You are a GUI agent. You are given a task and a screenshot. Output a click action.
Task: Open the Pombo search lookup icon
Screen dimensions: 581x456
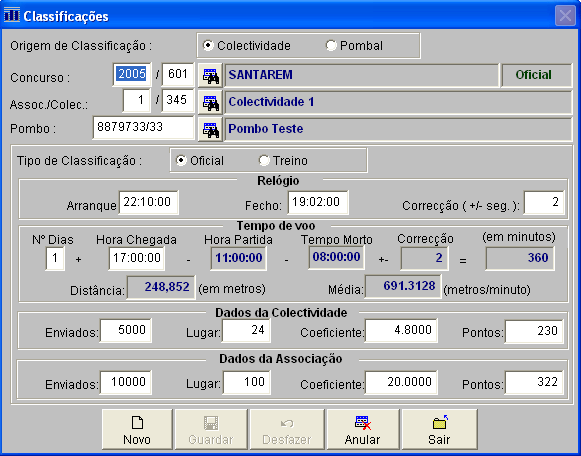210,129
